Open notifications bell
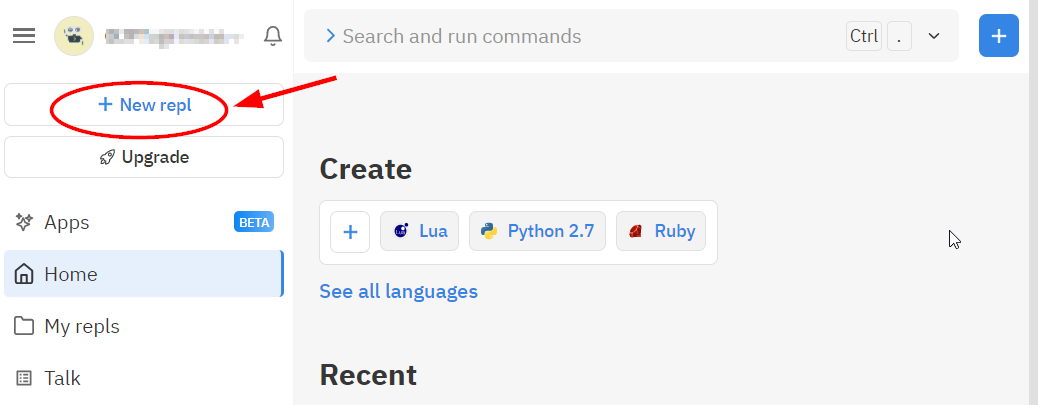The height and width of the screenshot is (405, 1038). click(272, 36)
